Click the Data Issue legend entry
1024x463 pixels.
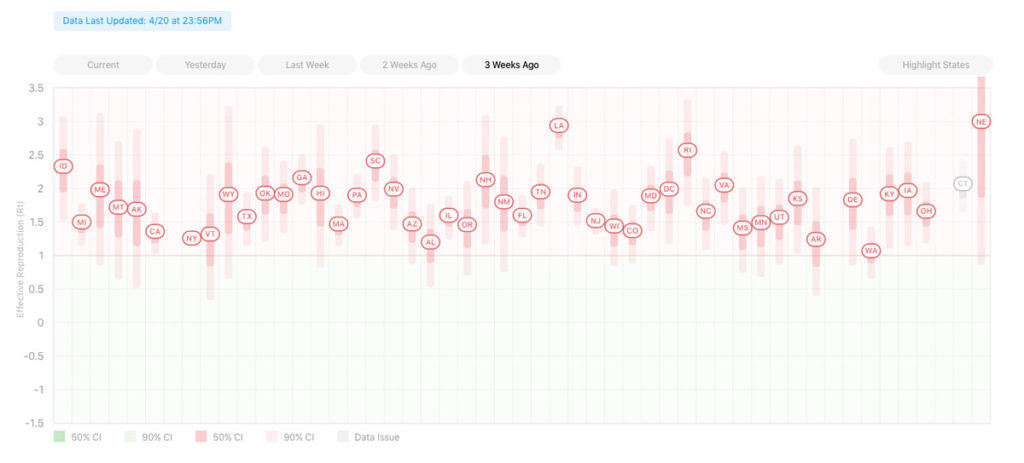[368, 437]
